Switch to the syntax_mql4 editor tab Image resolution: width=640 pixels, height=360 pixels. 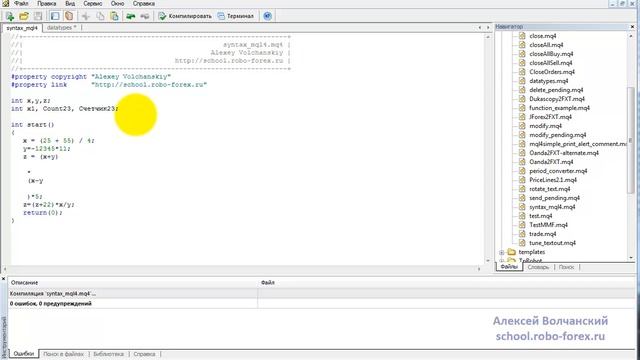22,28
